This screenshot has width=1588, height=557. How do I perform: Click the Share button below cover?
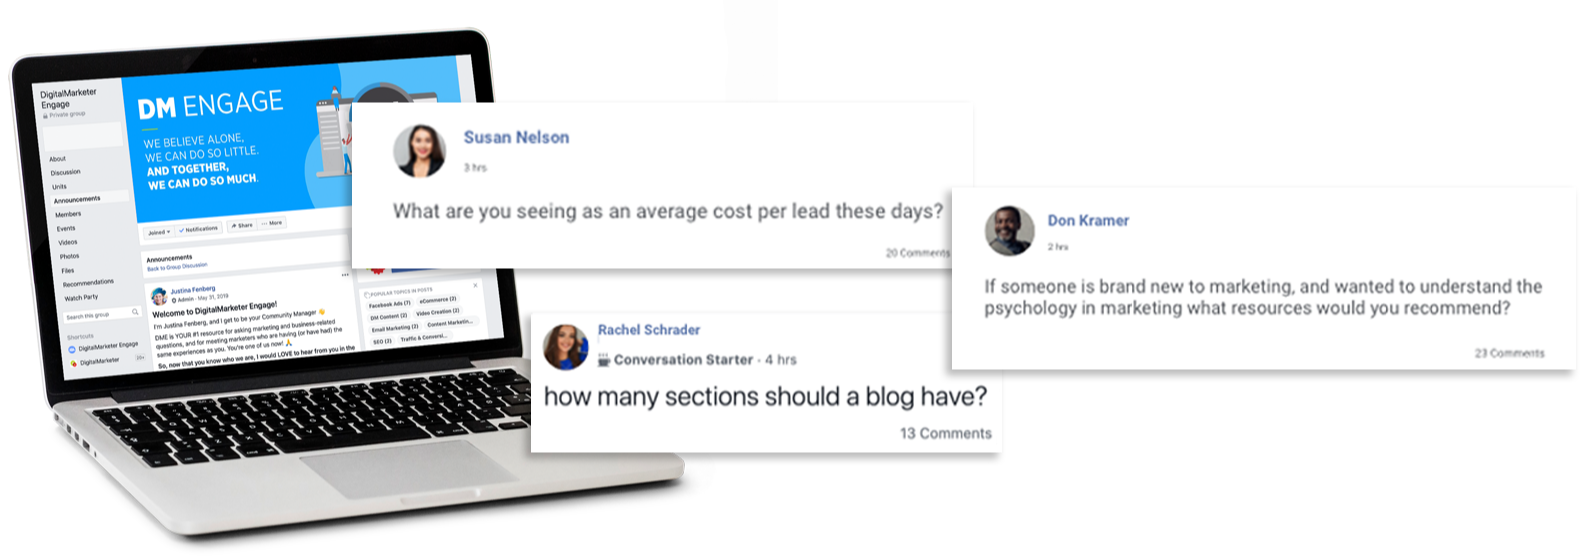[241, 226]
